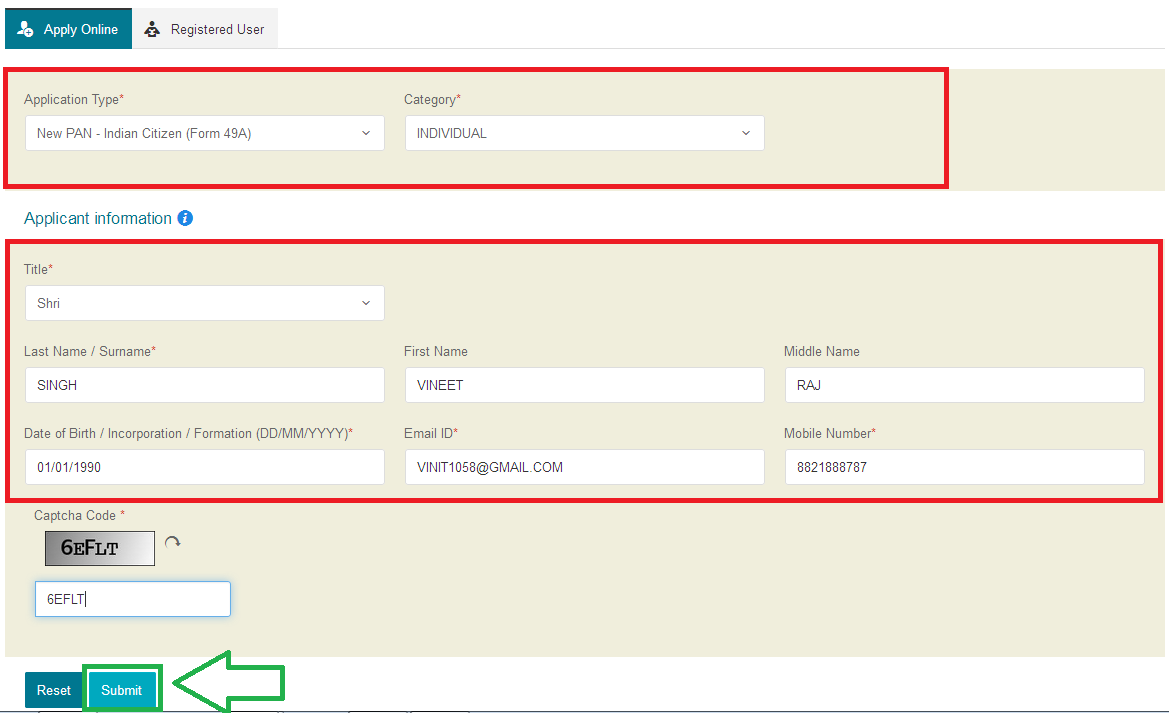Image resolution: width=1169 pixels, height=713 pixels.
Task: Select the Email ID input field
Action: click(x=584, y=466)
